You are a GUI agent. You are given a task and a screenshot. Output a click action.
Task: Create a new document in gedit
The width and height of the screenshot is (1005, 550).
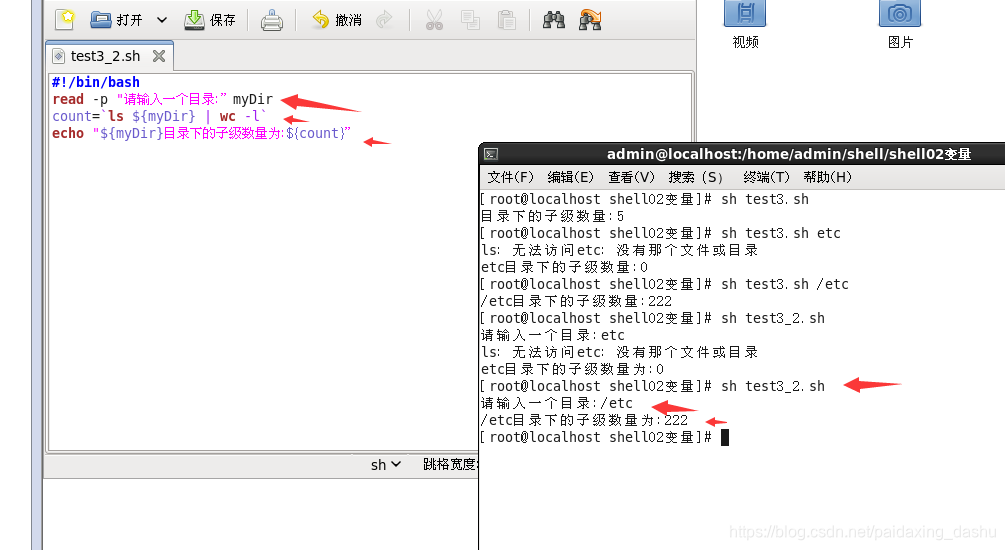tap(65, 20)
